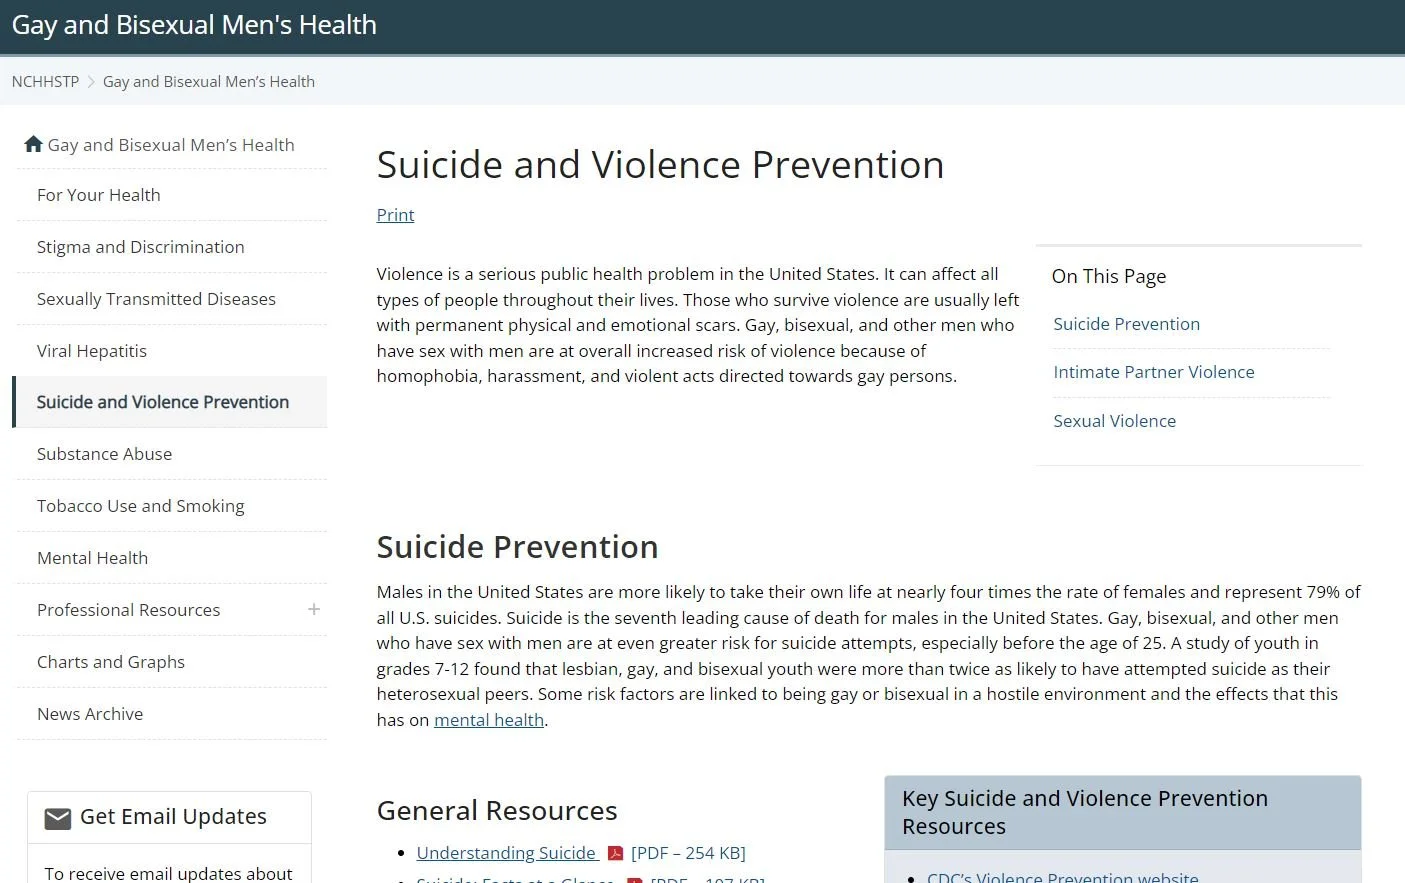Jump to Intimate Partner Violence section
Image resolution: width=1405 pixels, height=883 pixels.
[x=1154, y=372]
